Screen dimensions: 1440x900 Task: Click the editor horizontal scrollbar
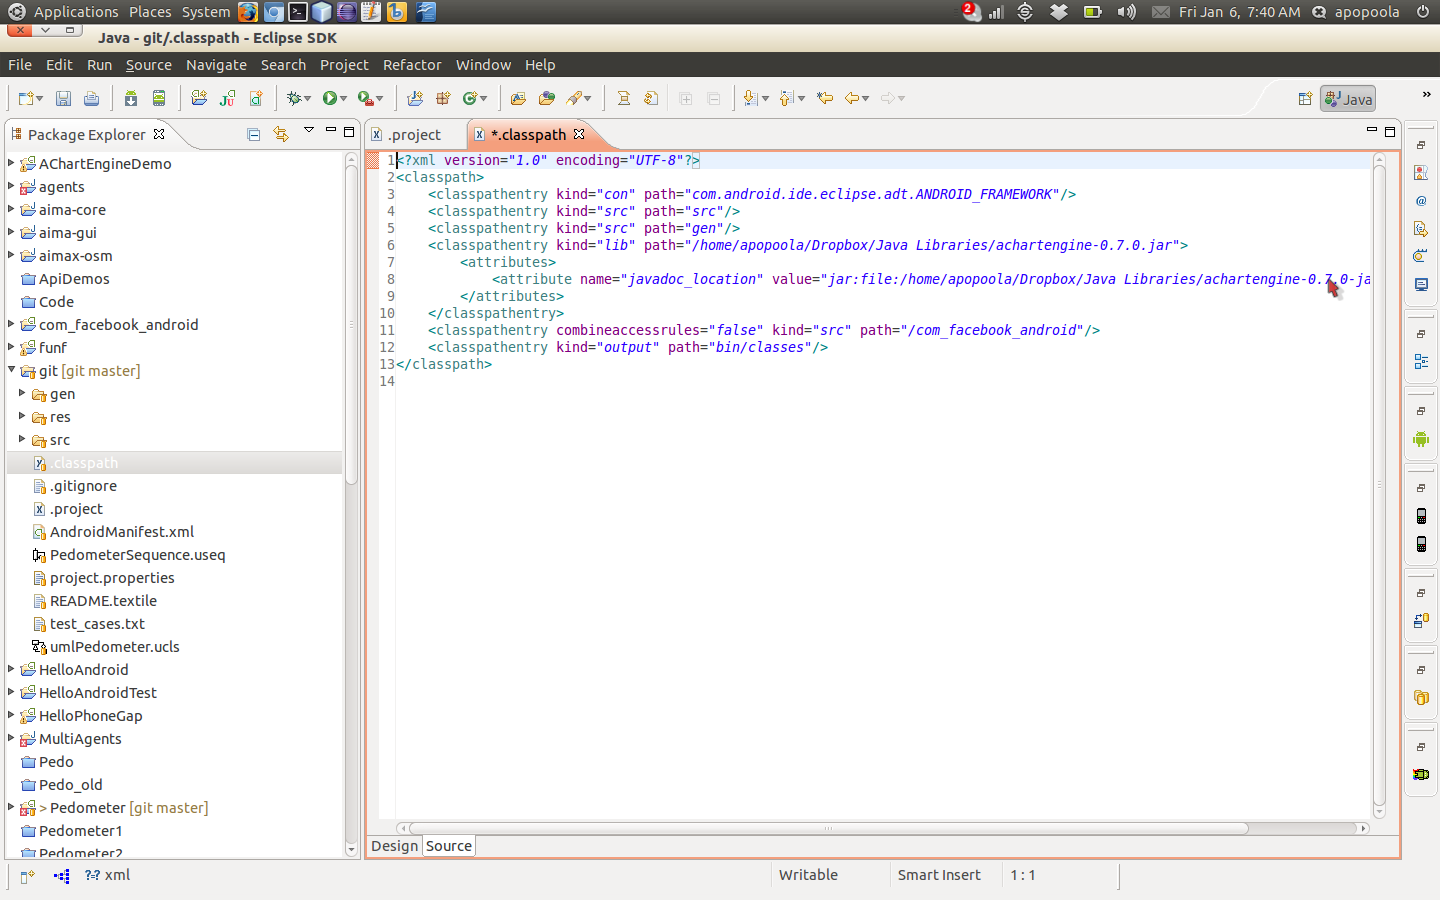(x=828, y=828)
